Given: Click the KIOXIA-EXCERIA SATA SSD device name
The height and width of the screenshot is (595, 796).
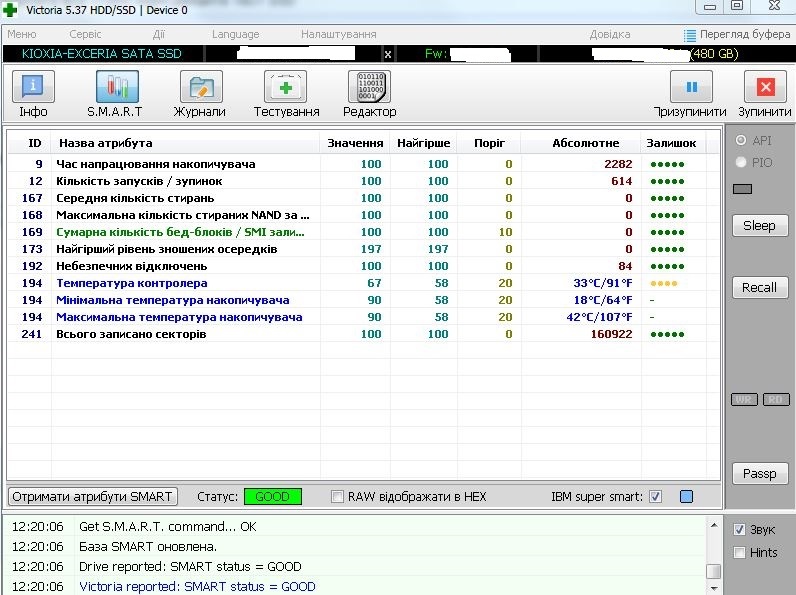Looking at the screenshot, I should (x=102, y=54).
